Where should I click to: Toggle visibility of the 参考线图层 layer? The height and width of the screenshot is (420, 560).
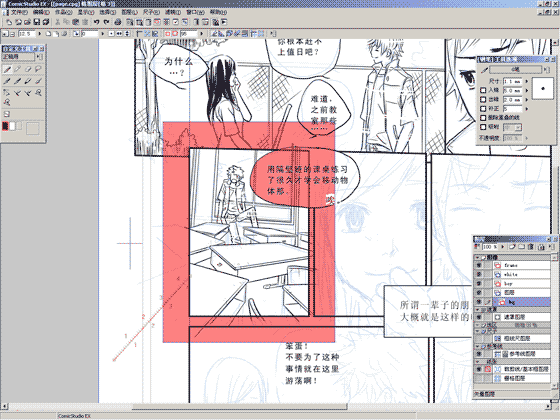coord(478,354)
